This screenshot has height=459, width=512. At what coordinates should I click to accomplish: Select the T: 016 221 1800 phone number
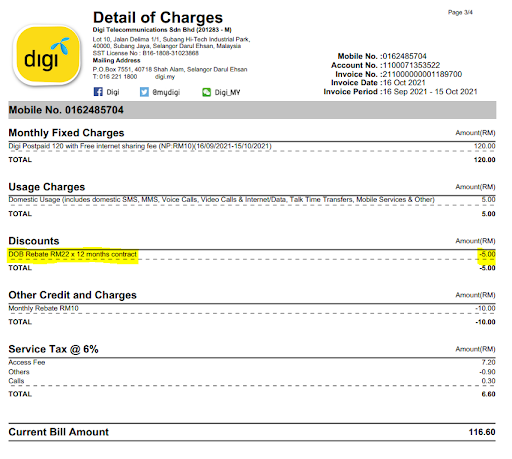(x=115, y=77)
